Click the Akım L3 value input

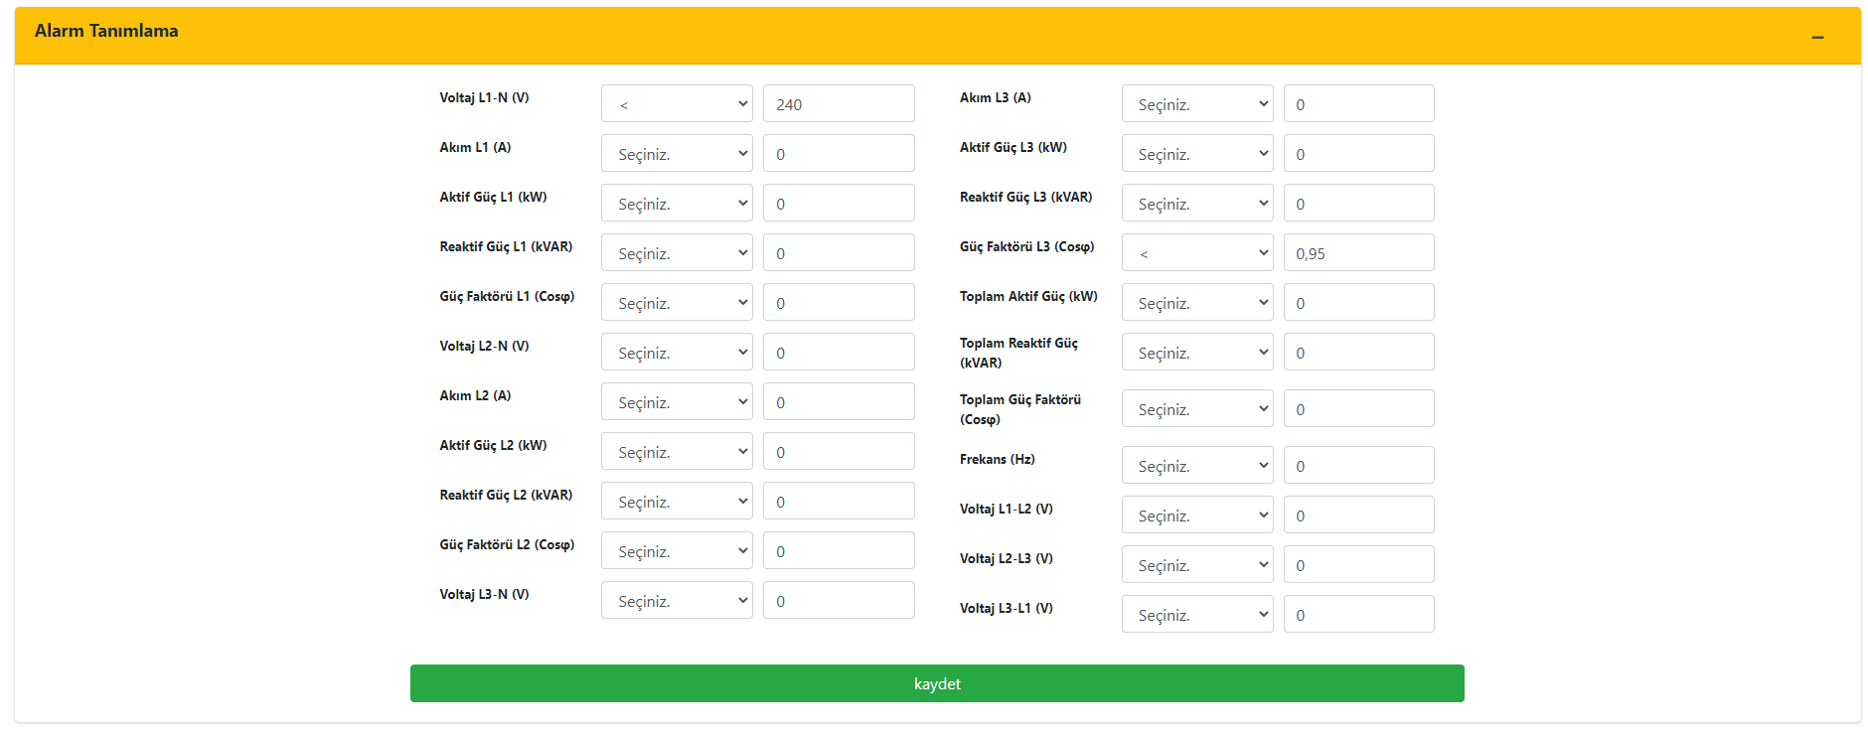pyautogui.click(x=1359, y=104)
